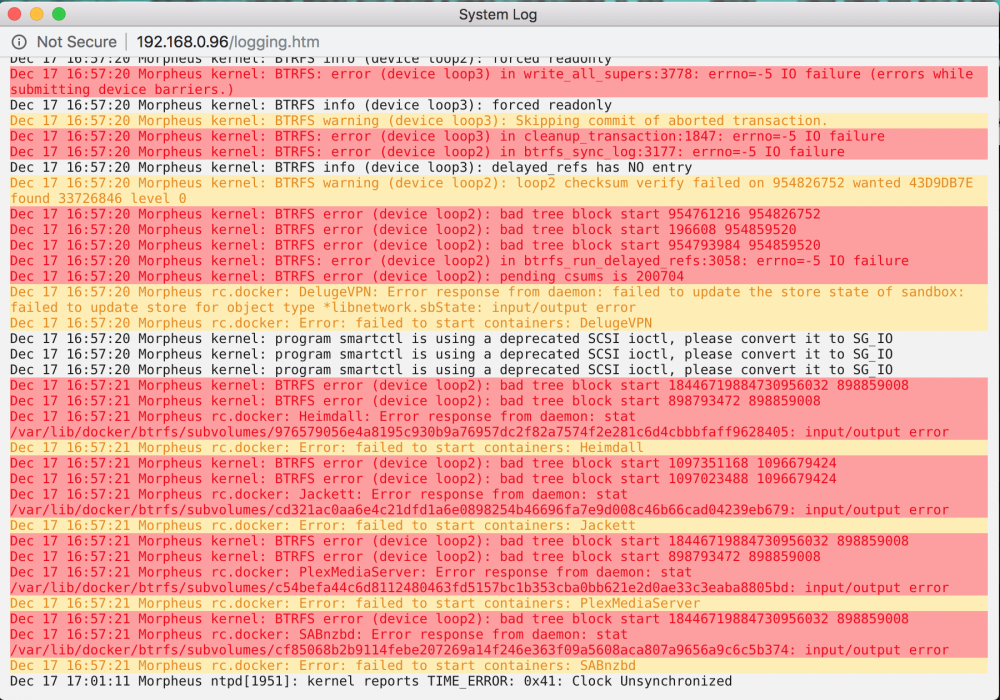This screenshot has height=700, width=1000.
Task: Click the Not Secure label in address bar
Action: click(77, 42)
